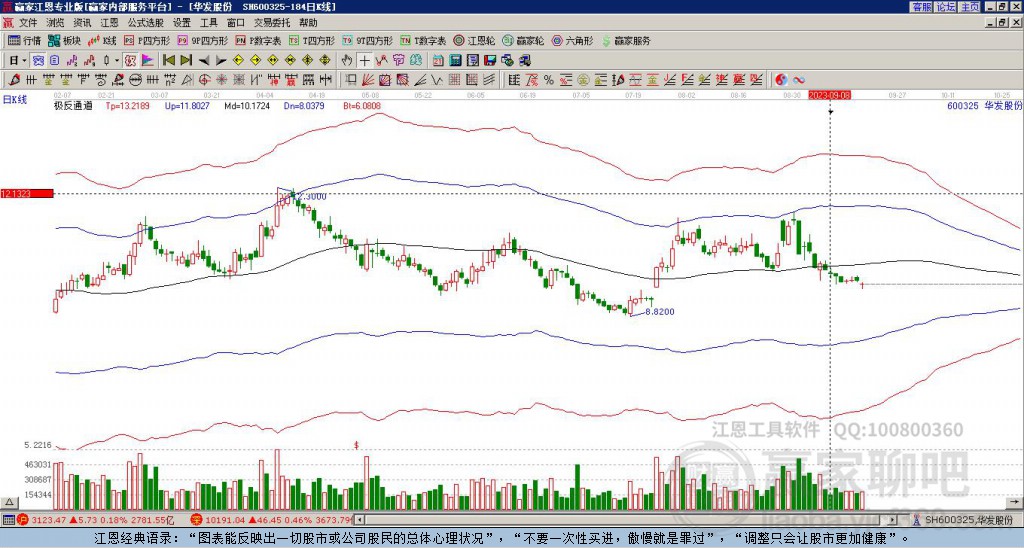Open the 公式选股 menu
1024x548 pixels.
(145, 23)
